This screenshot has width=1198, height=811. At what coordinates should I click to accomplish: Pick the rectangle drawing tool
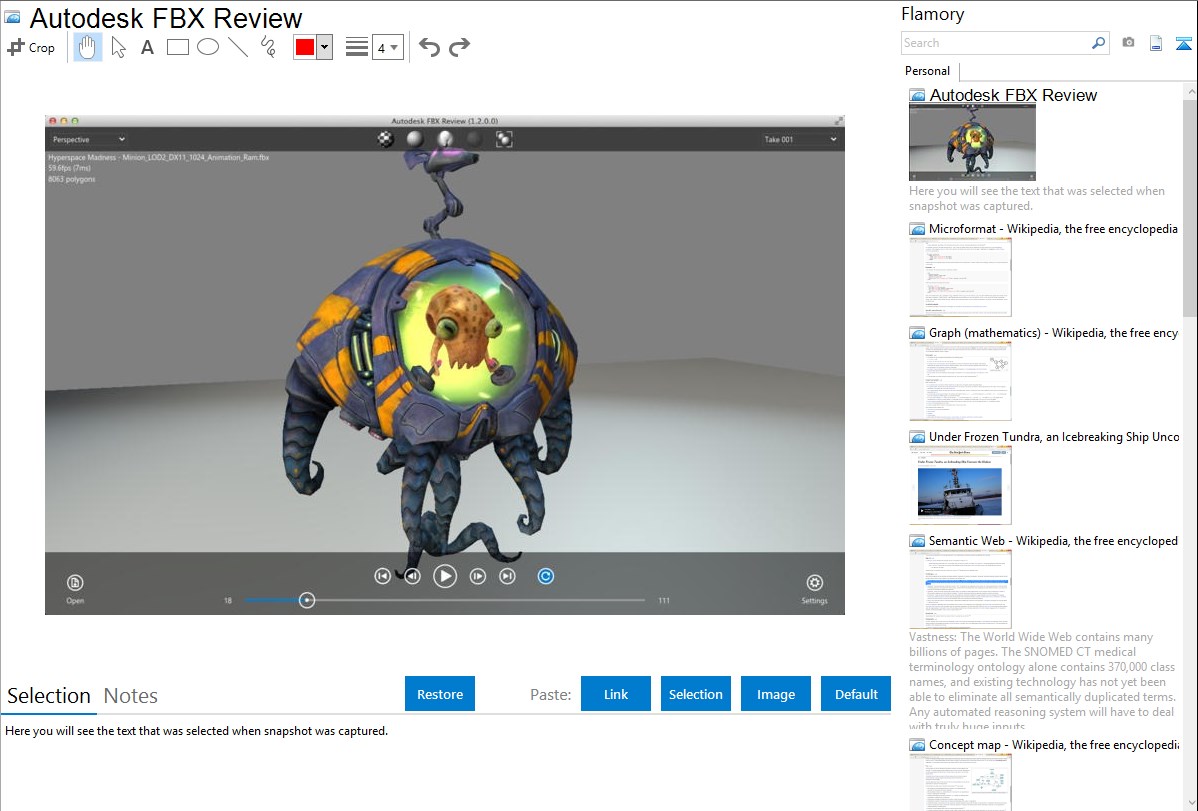tap(177, 47)
